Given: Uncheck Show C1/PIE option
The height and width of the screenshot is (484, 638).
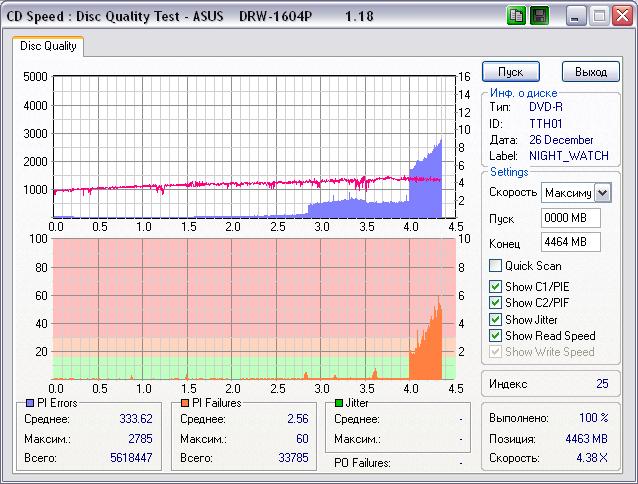Looking at the screenshot, I should (495, 287).
